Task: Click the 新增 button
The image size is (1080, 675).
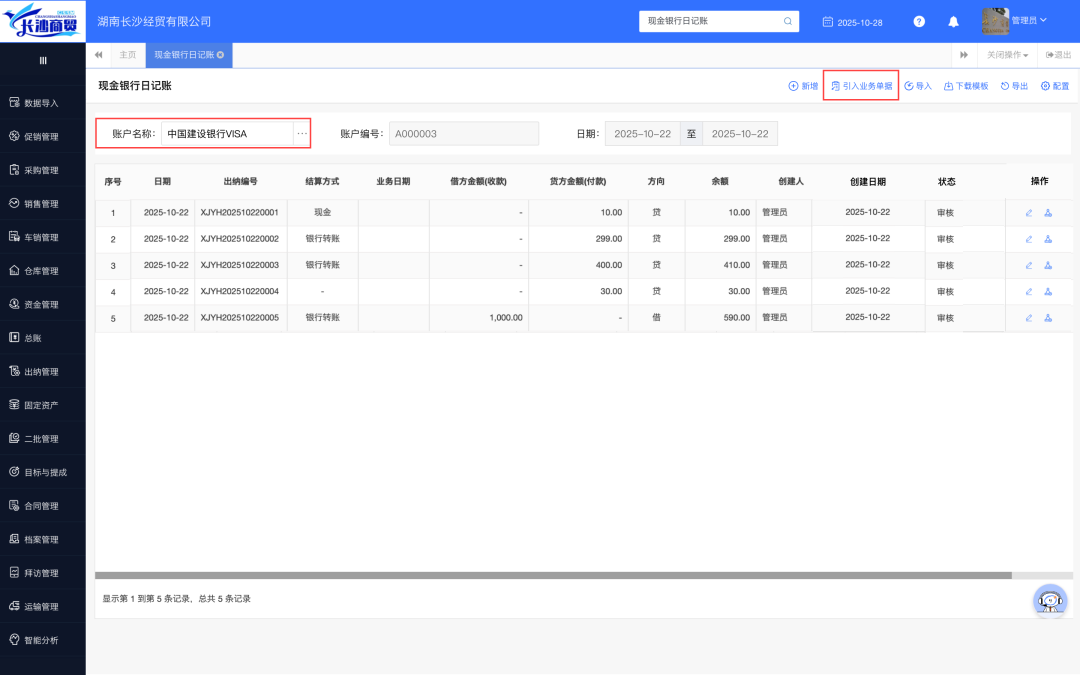Action: 803,86
